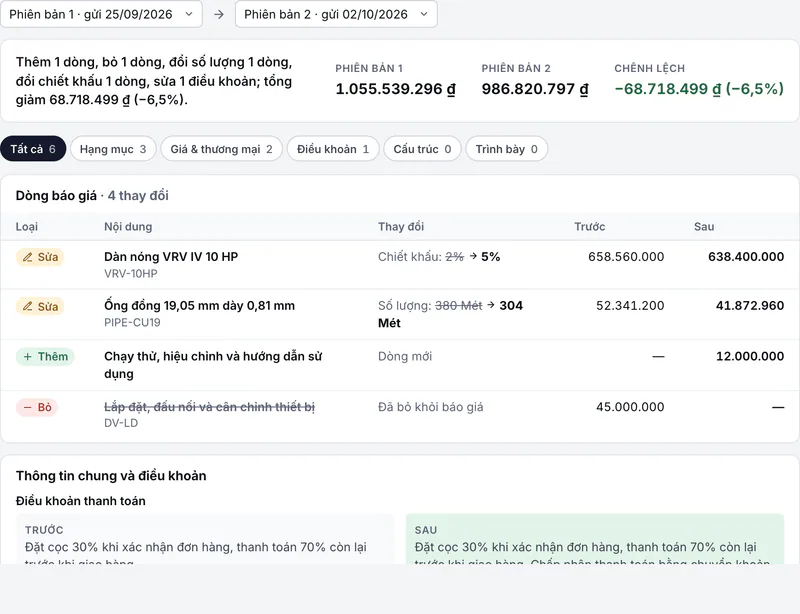Image resolution: width=800 pixels, height=614 pixels.
Task: Filter by Giá & thương mại changes
Action: pos(221,149)
